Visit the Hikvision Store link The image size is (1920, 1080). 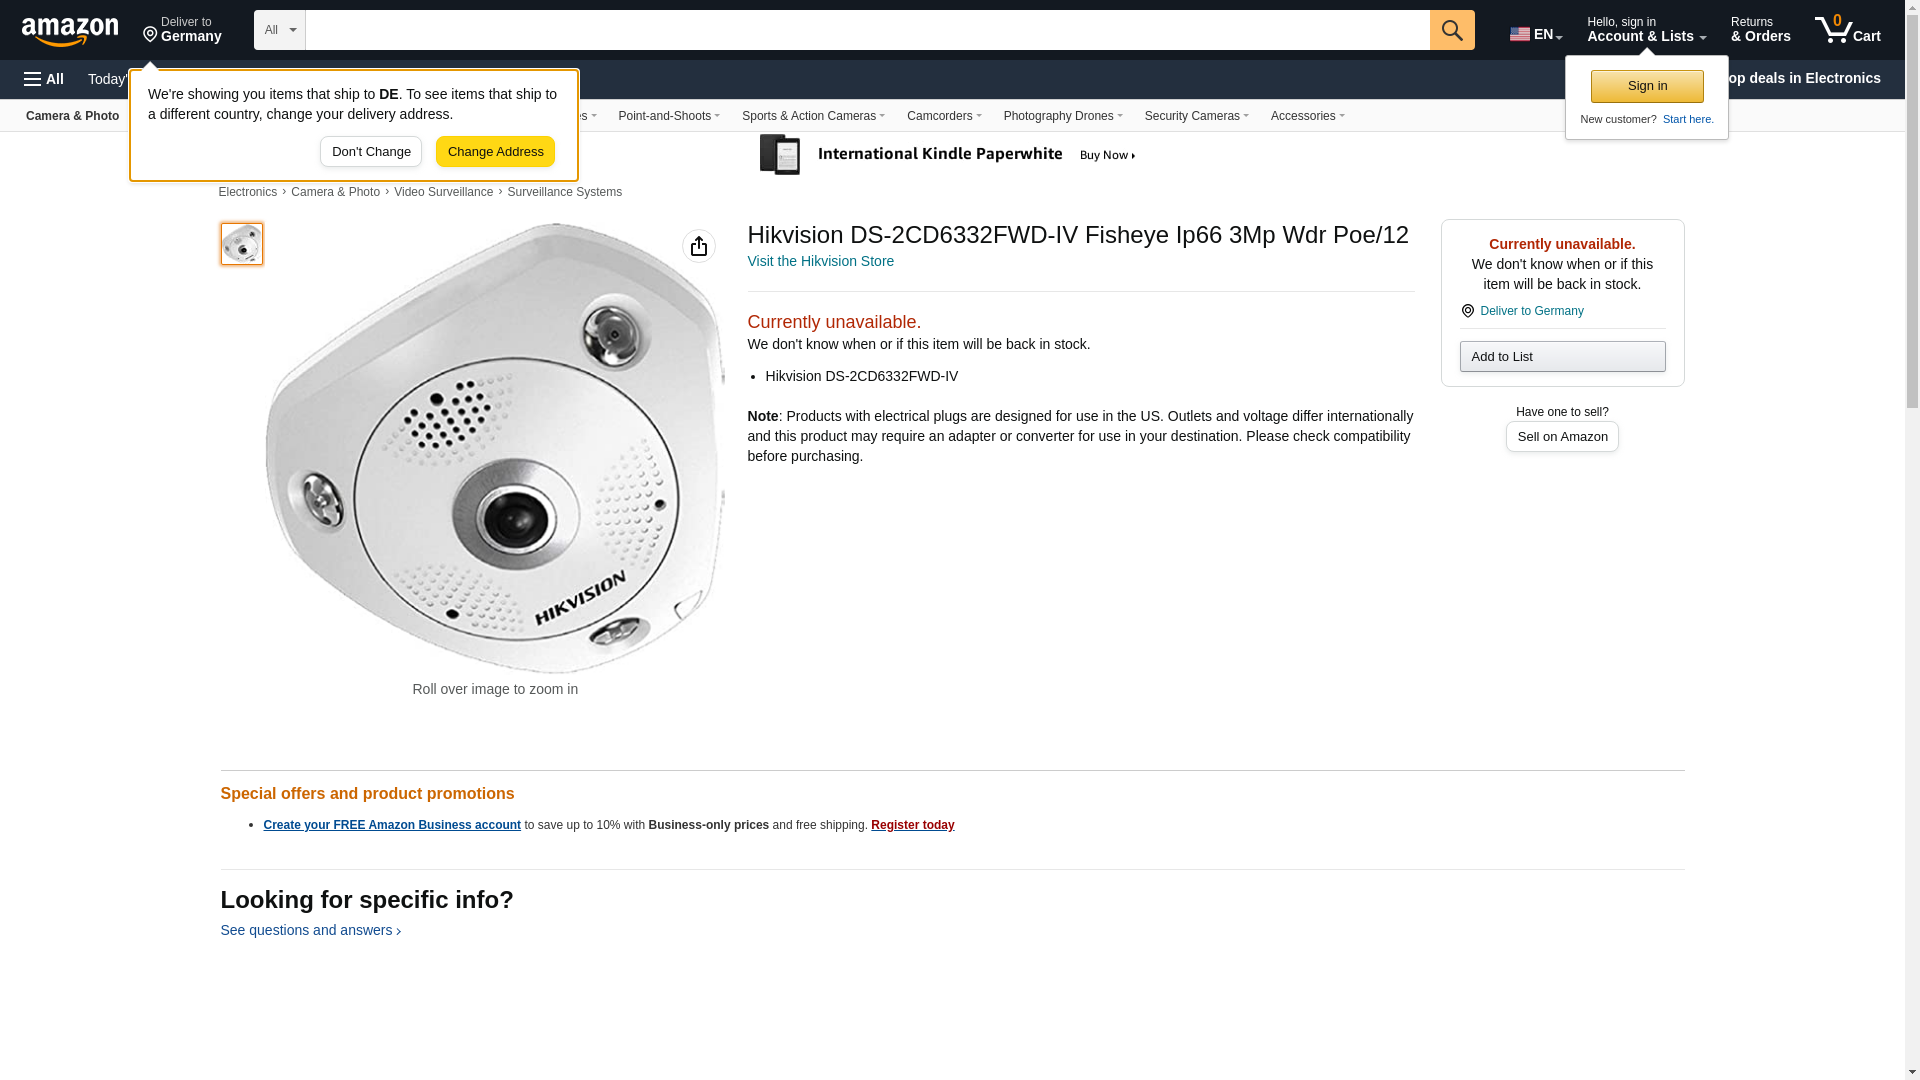coord(820,261)
